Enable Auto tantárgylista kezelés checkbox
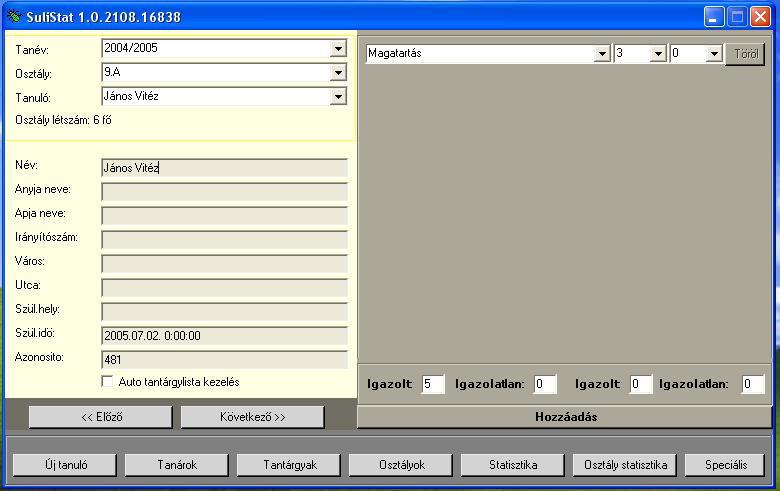The width and height of the screenshot is (780, 491). click(x=107, y=382)
